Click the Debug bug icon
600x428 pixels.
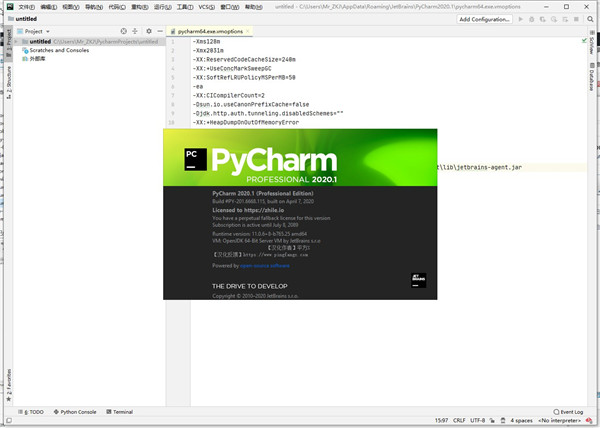[532, 19]
